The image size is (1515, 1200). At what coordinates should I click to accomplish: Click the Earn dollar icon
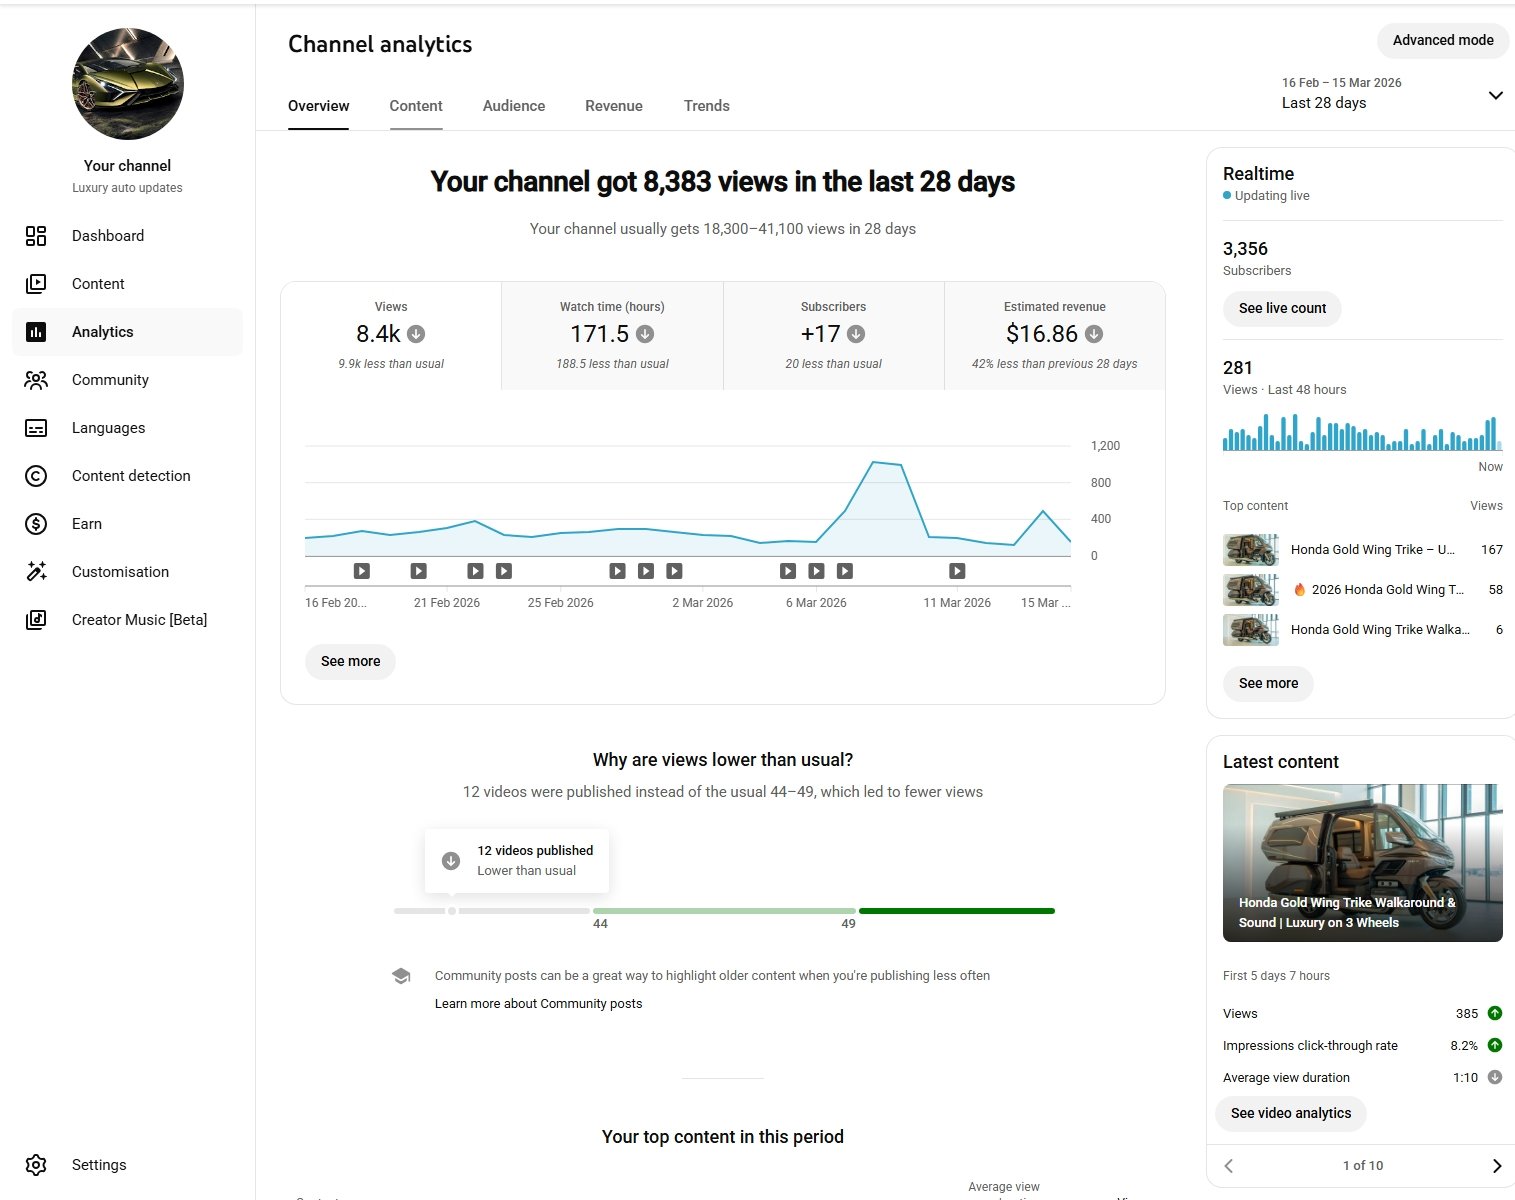[x=36, y=524]
